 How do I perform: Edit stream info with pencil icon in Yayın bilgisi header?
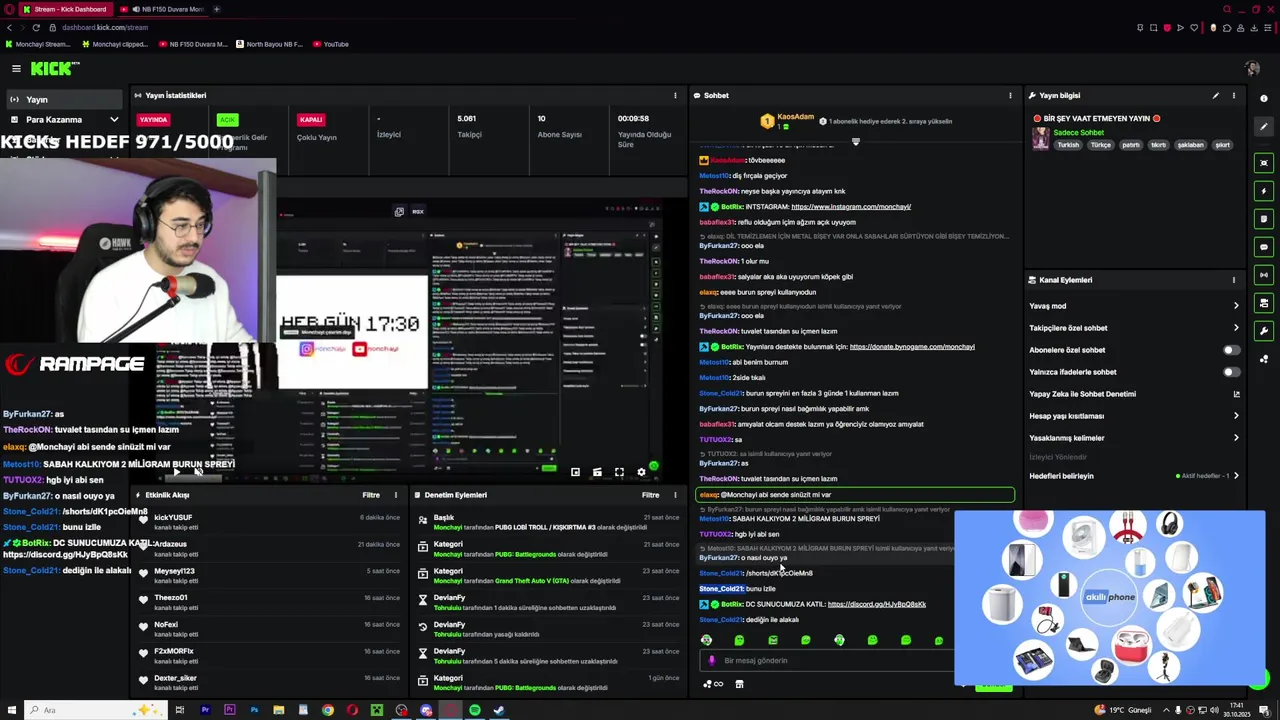tap(1216, 96)
